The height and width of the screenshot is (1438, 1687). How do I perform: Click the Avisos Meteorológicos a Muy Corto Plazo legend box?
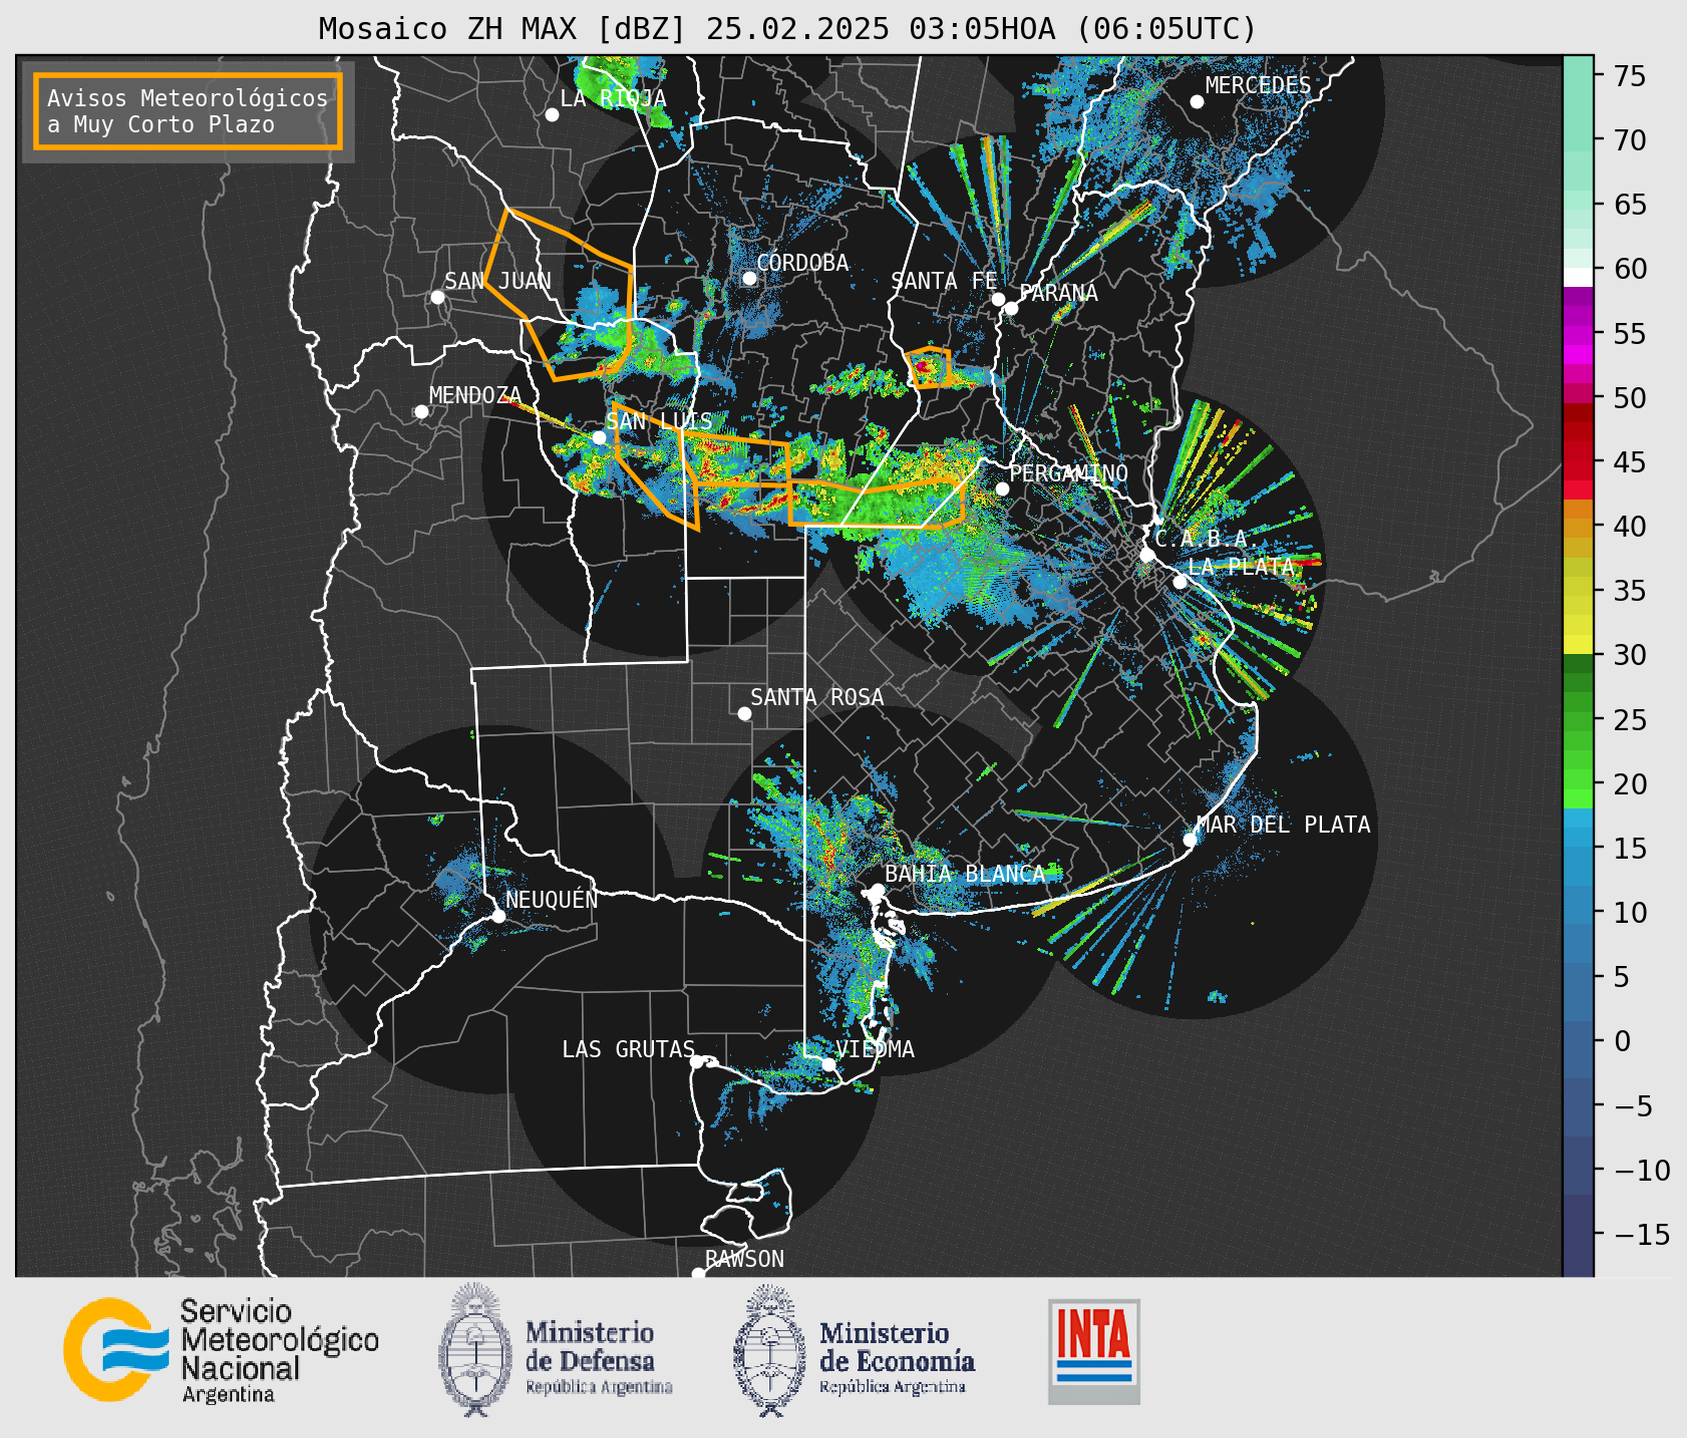coord(188,111)
